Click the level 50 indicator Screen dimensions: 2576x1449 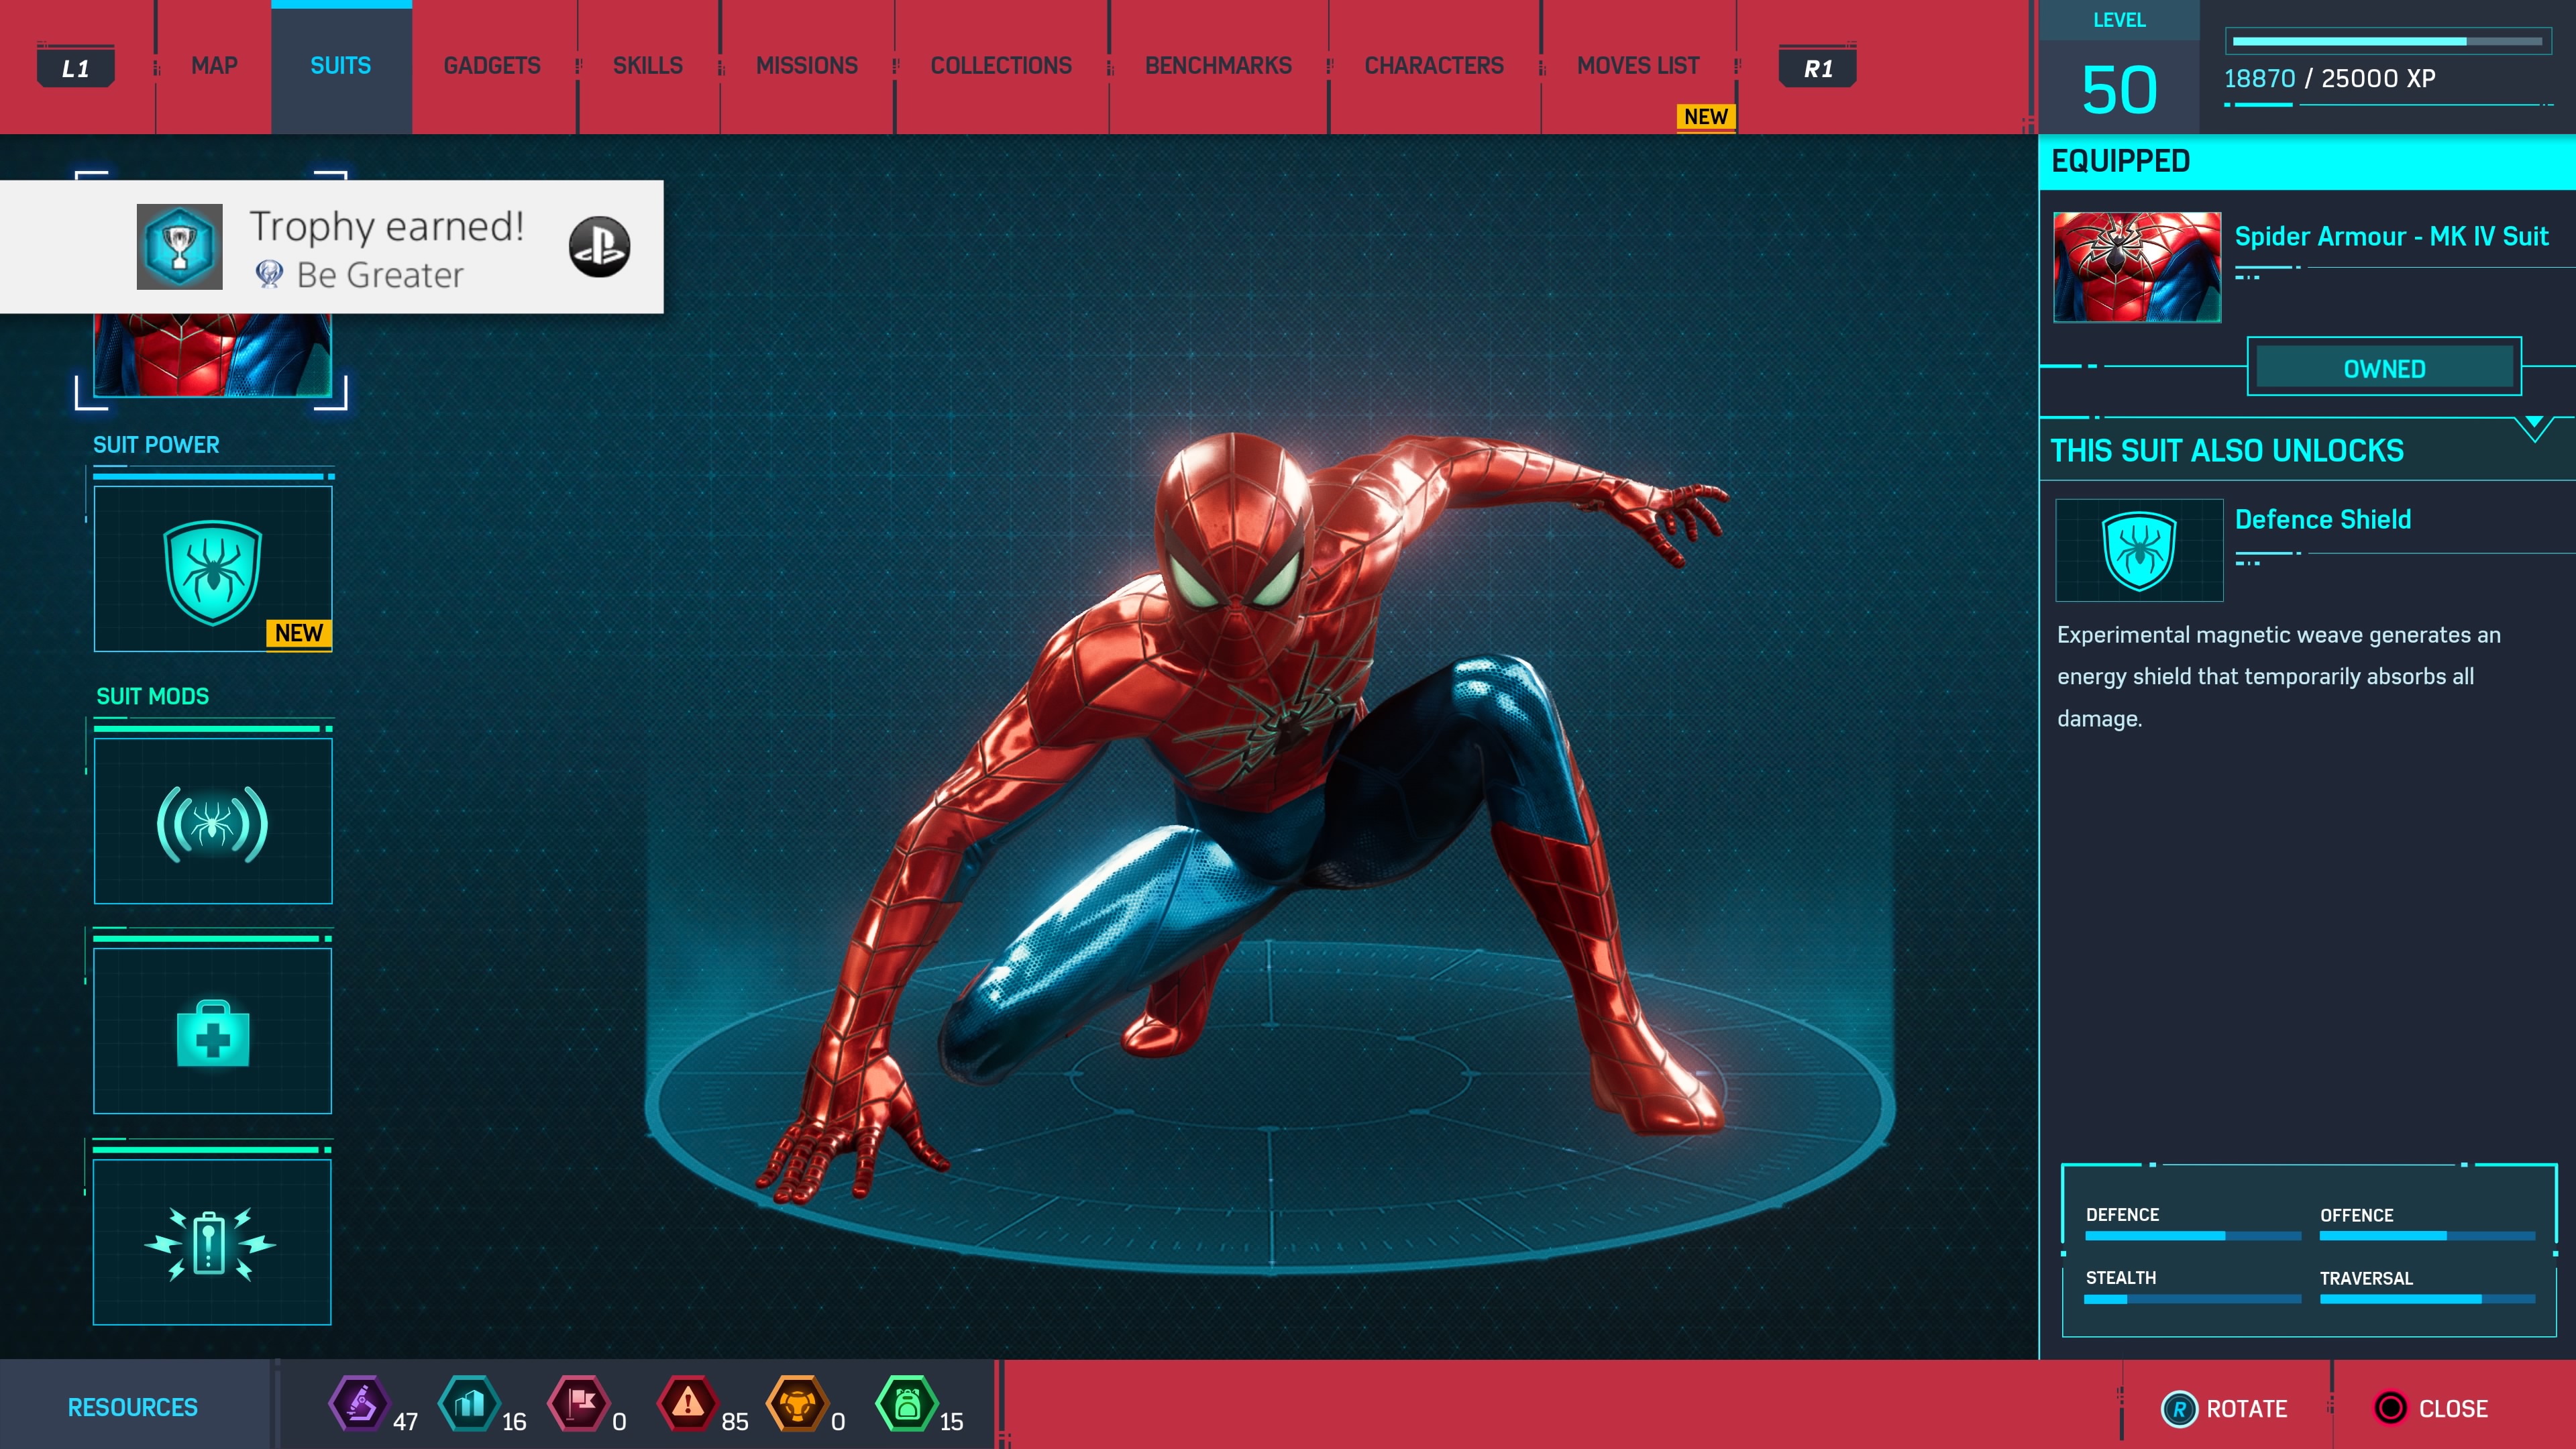click(x=2119, y=90)
